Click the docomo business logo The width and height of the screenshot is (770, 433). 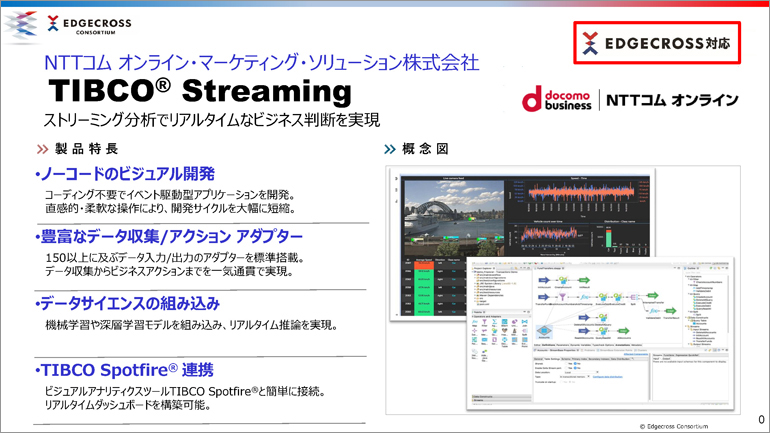click(557, 99)
